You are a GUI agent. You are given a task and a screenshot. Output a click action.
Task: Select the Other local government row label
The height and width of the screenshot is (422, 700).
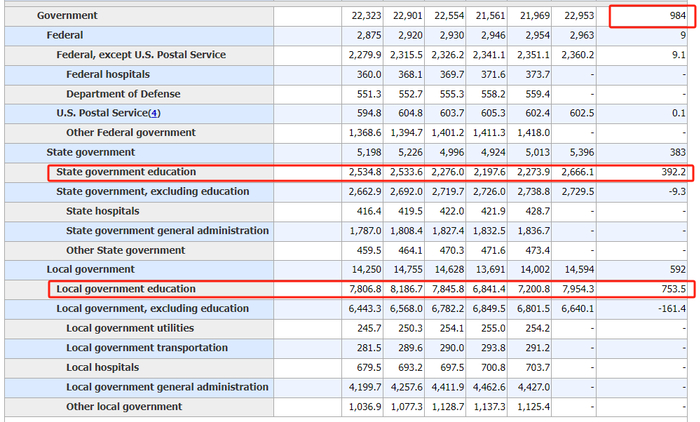(x=124, y=407)
